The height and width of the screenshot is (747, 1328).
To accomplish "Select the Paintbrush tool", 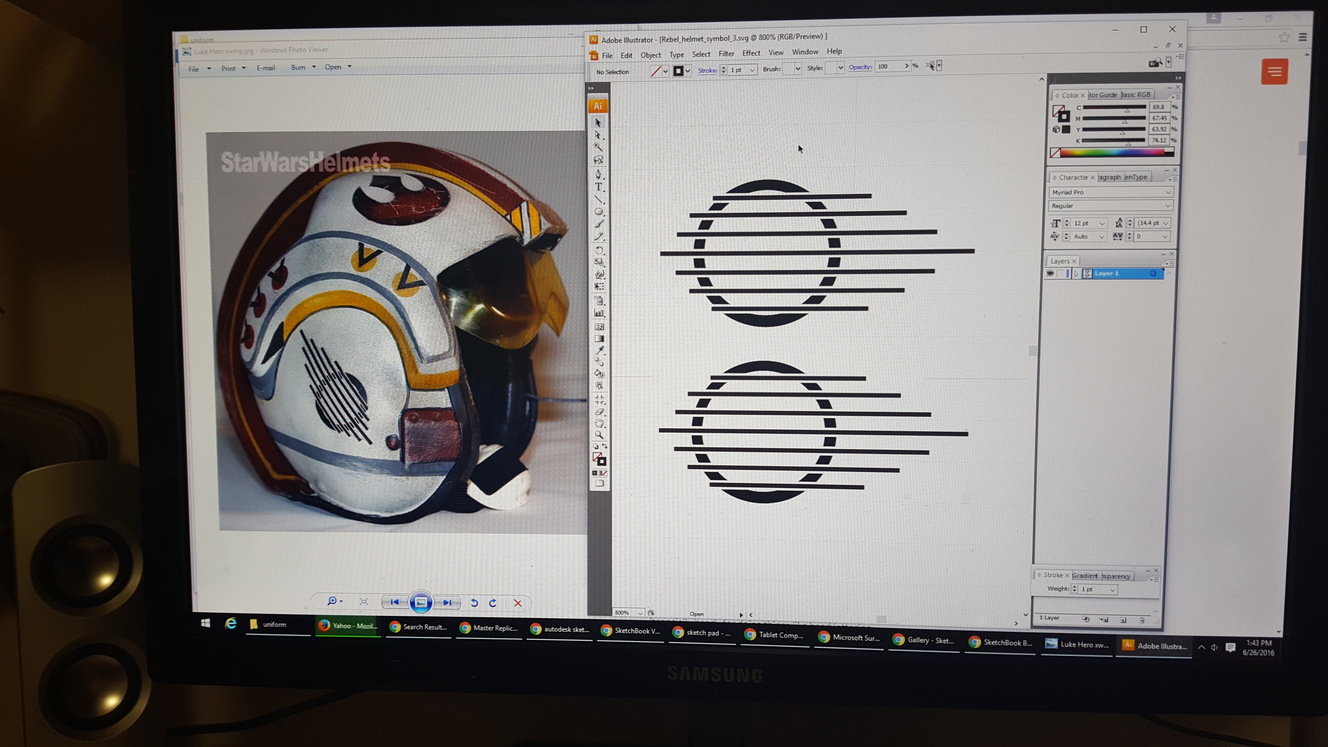I will tap(598, 223).
